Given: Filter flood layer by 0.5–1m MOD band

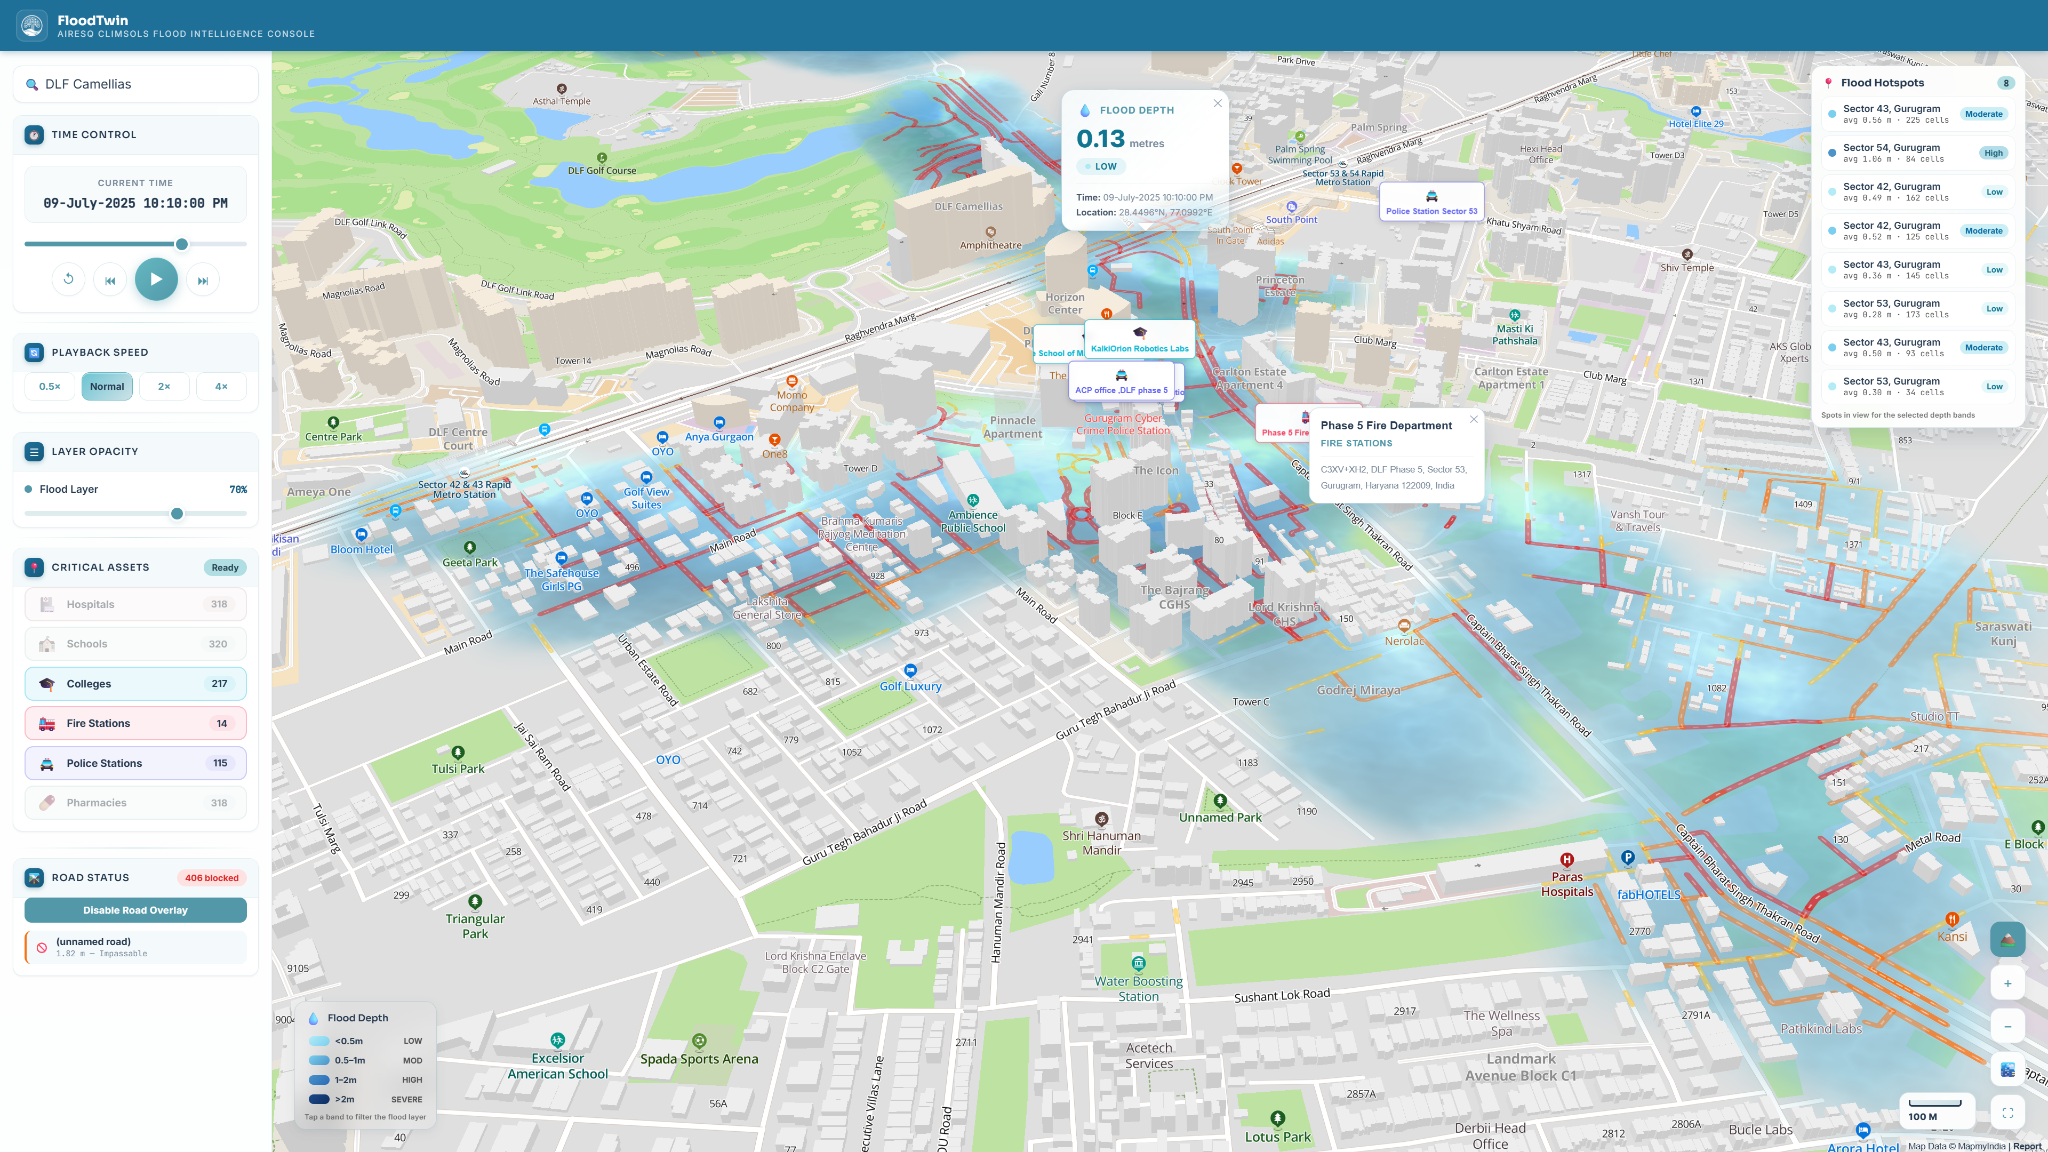Looking at the screenshot, I should coord(365,1060).
